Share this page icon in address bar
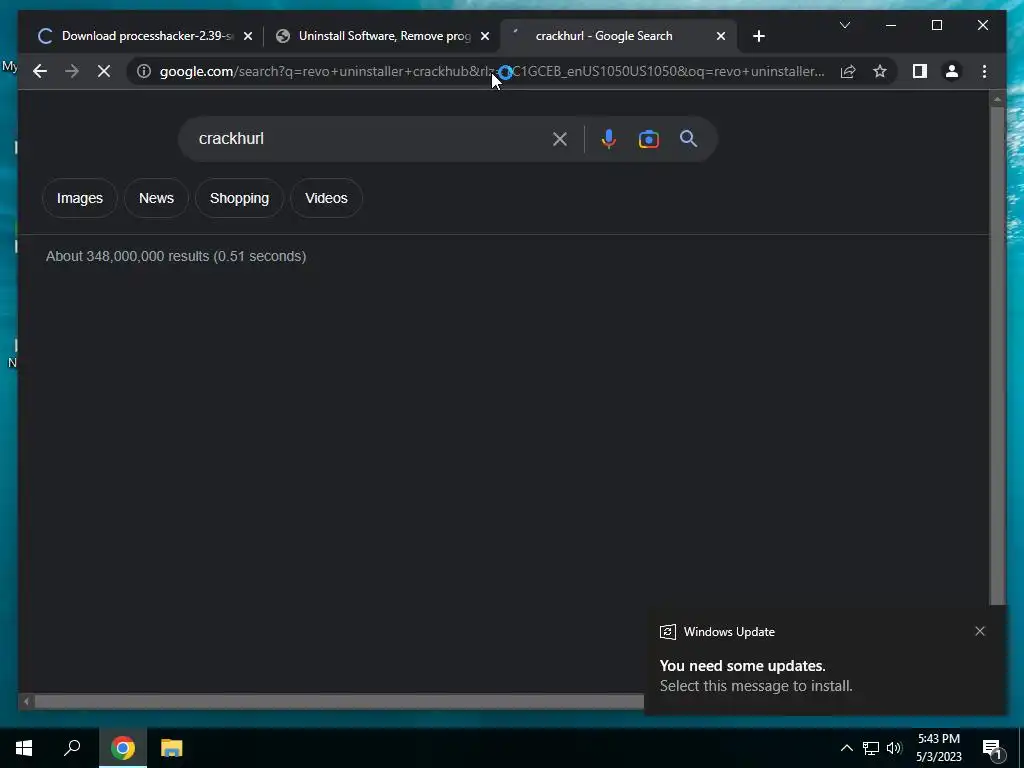 click(848, 71)
